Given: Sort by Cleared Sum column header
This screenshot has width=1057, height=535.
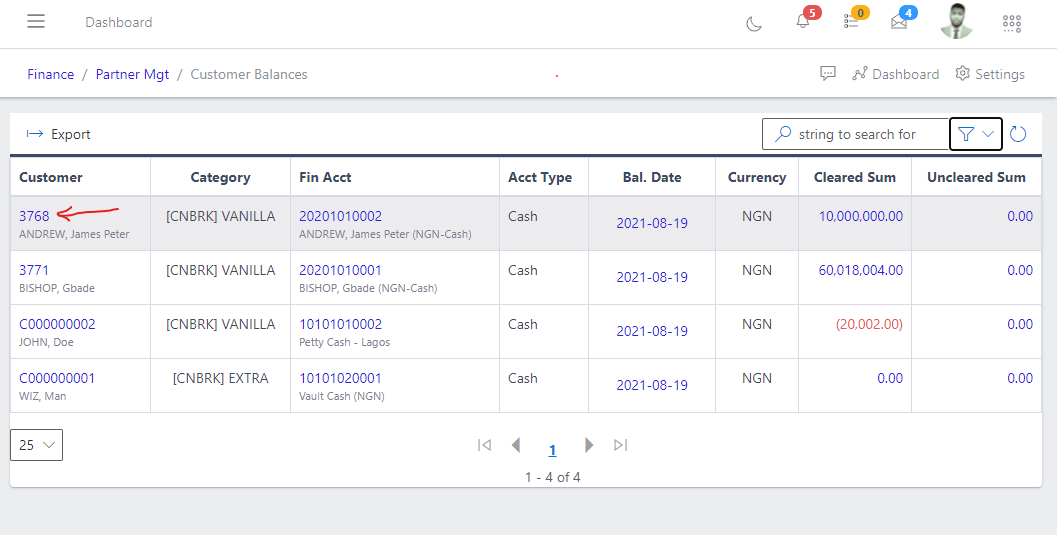Looking at the screenshot, I should (853, 177).
